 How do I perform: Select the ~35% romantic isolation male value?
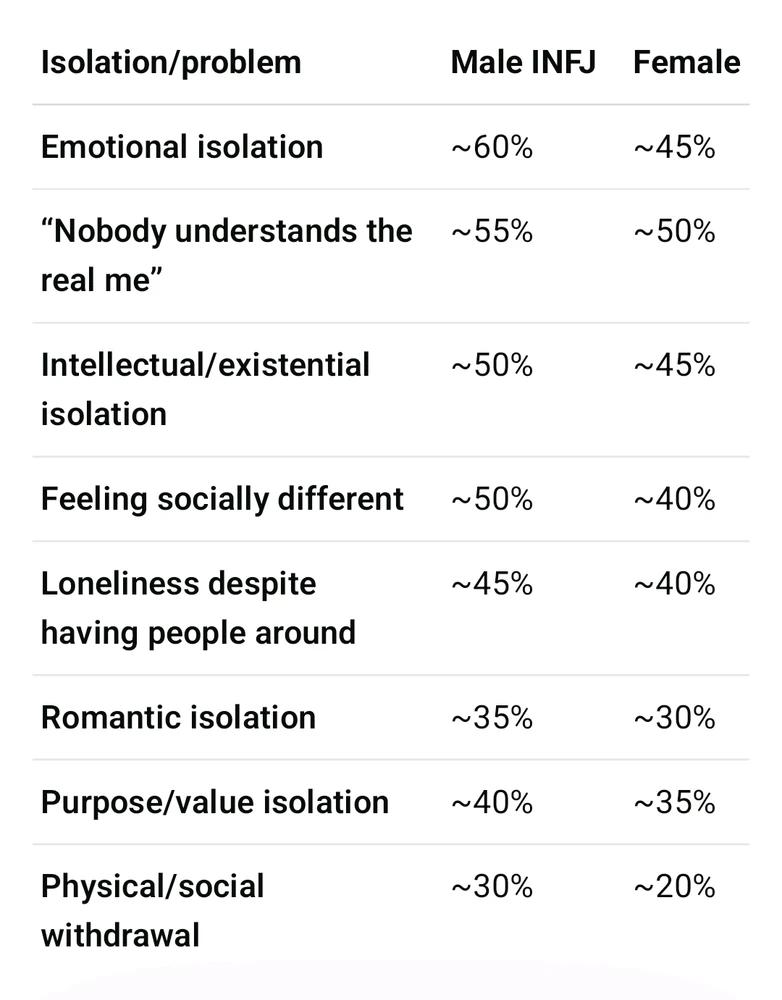pos(492,717)
